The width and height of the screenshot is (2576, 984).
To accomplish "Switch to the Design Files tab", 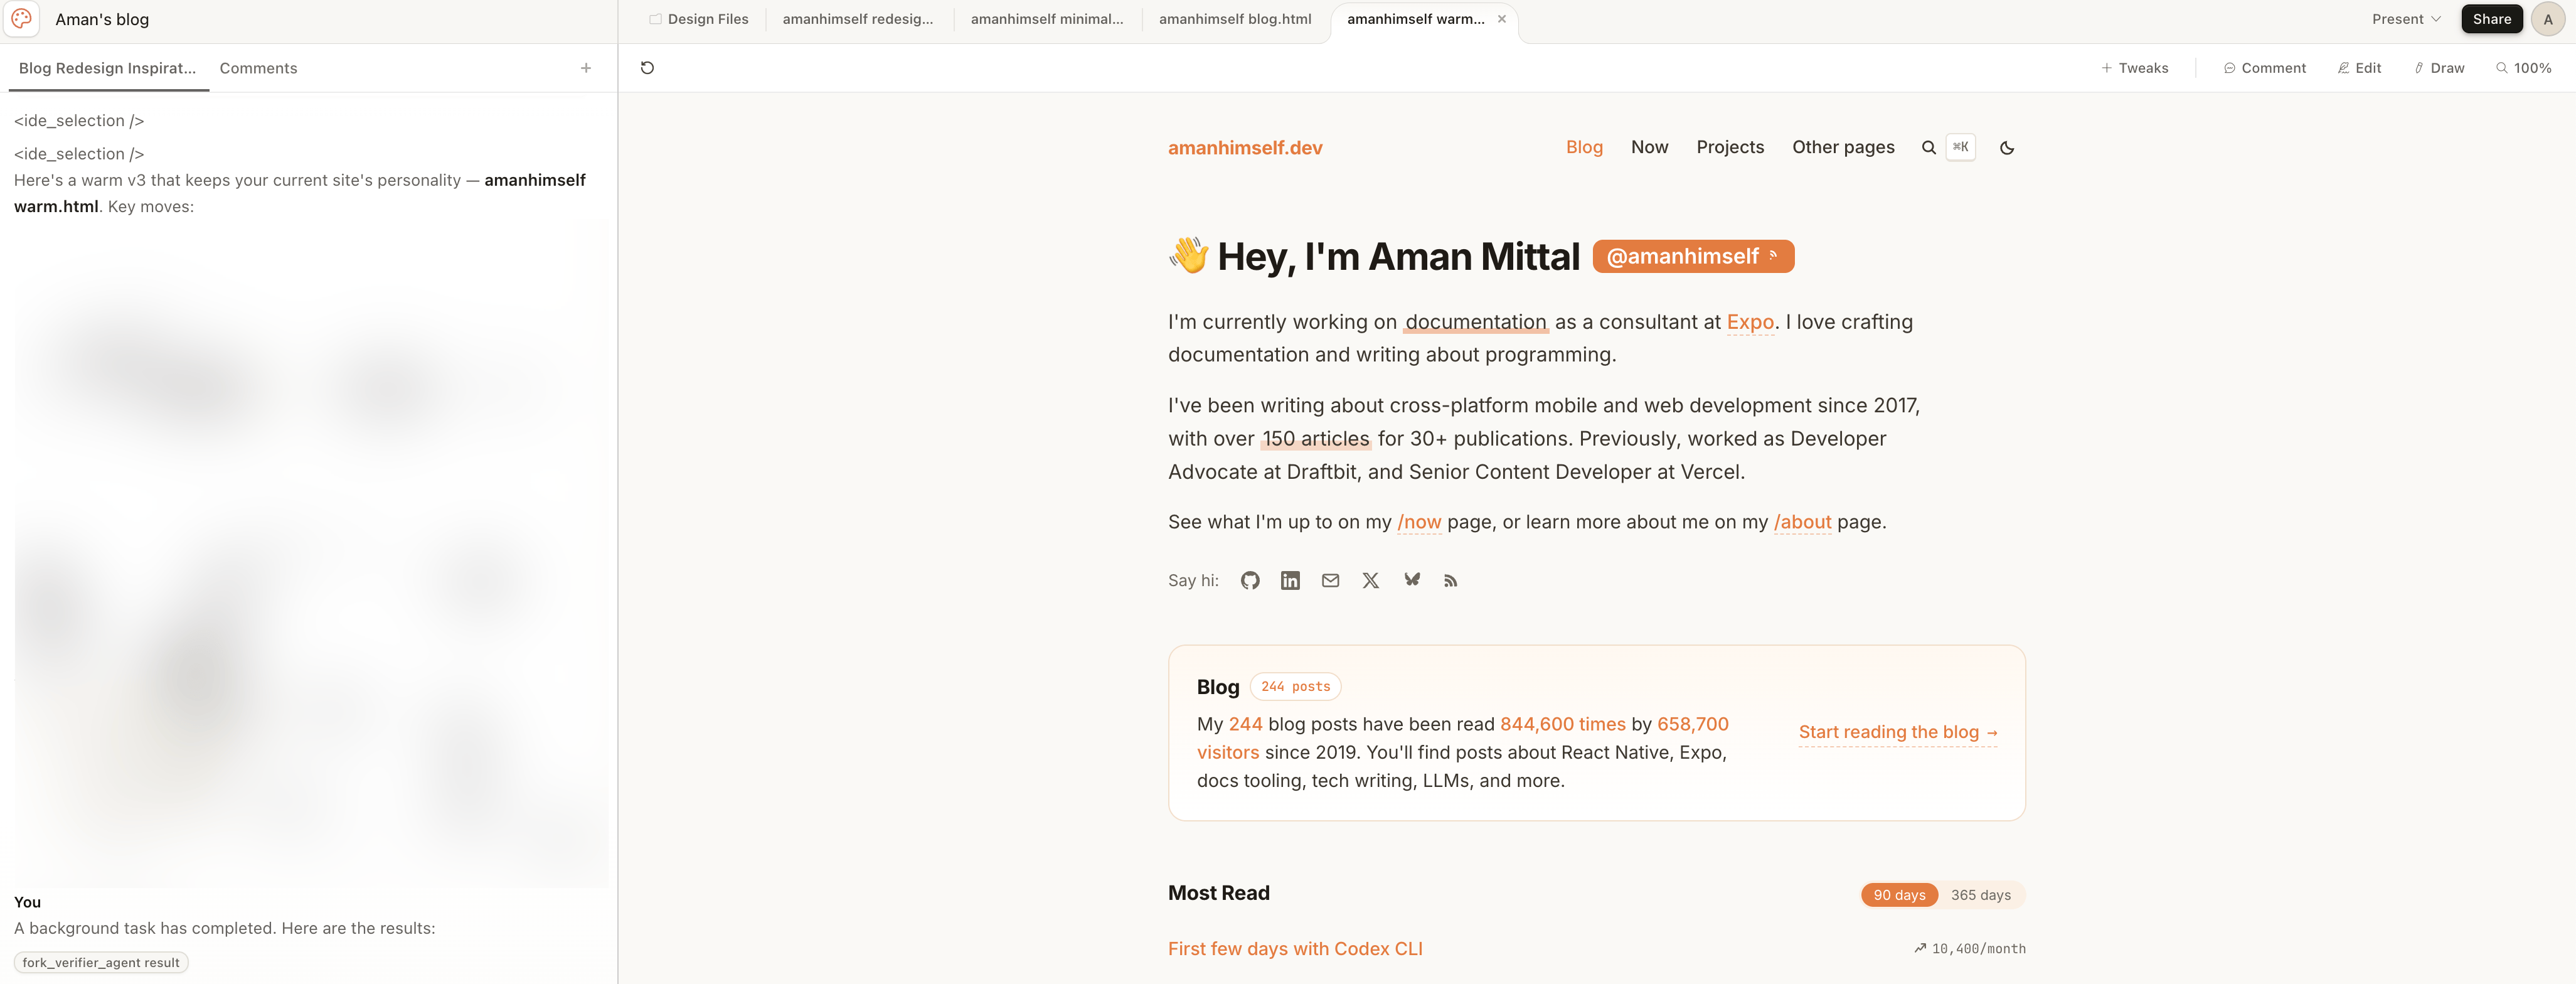I will (x=698, y=19).
